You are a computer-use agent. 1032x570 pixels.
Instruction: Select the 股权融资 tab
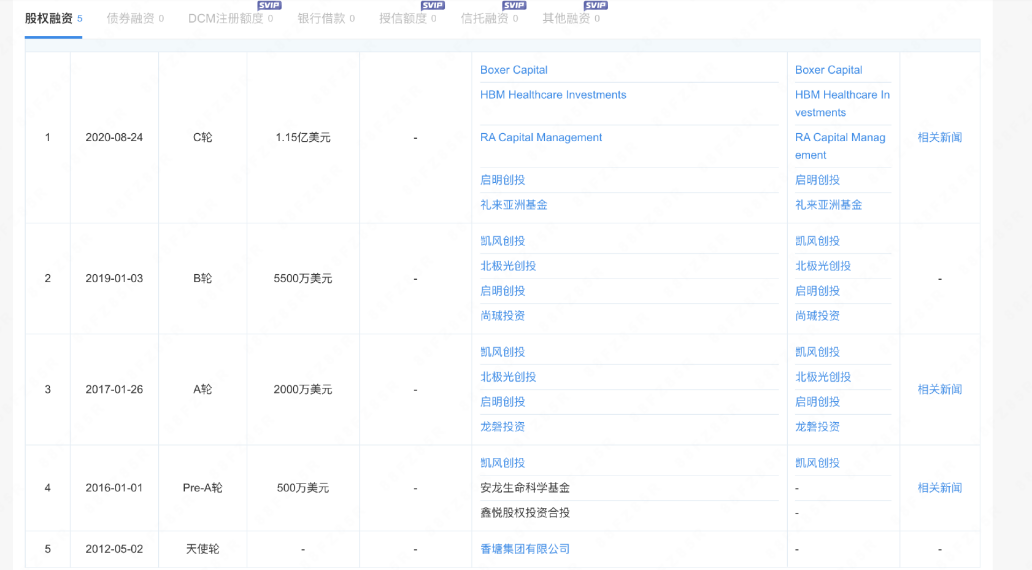(53, 18)
